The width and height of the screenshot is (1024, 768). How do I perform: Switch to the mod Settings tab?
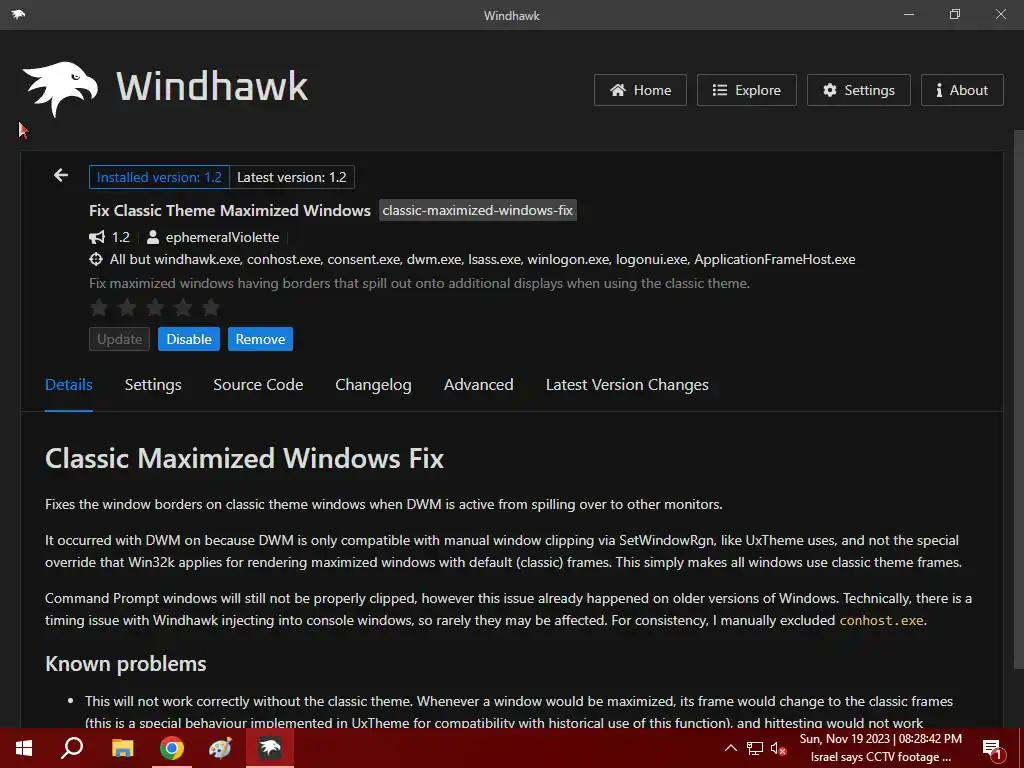click(x=153, y=385)
